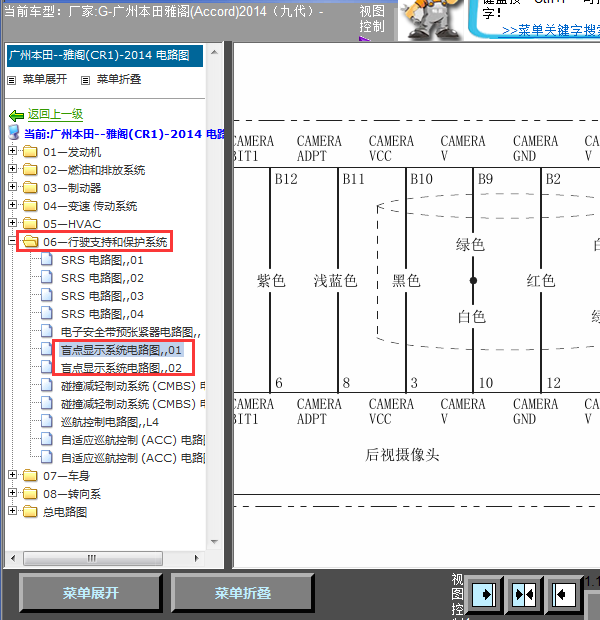Expand the 01—发动机 tree node
Viewport: 600px width, 620px height.
point(12,151)
